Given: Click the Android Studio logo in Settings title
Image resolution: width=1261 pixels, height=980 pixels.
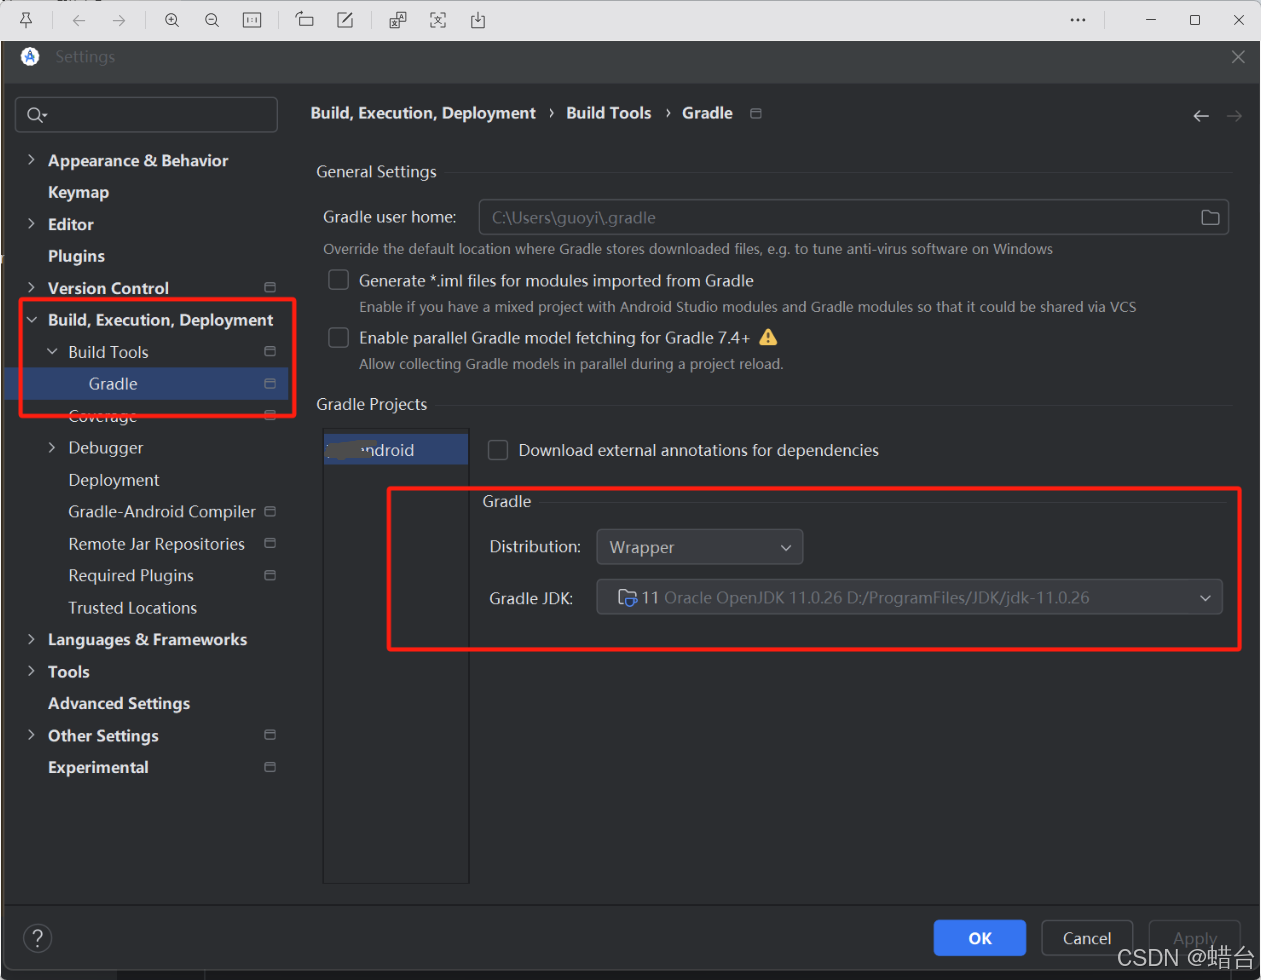Looking at the screenshot, I should (x=30, y=57).
